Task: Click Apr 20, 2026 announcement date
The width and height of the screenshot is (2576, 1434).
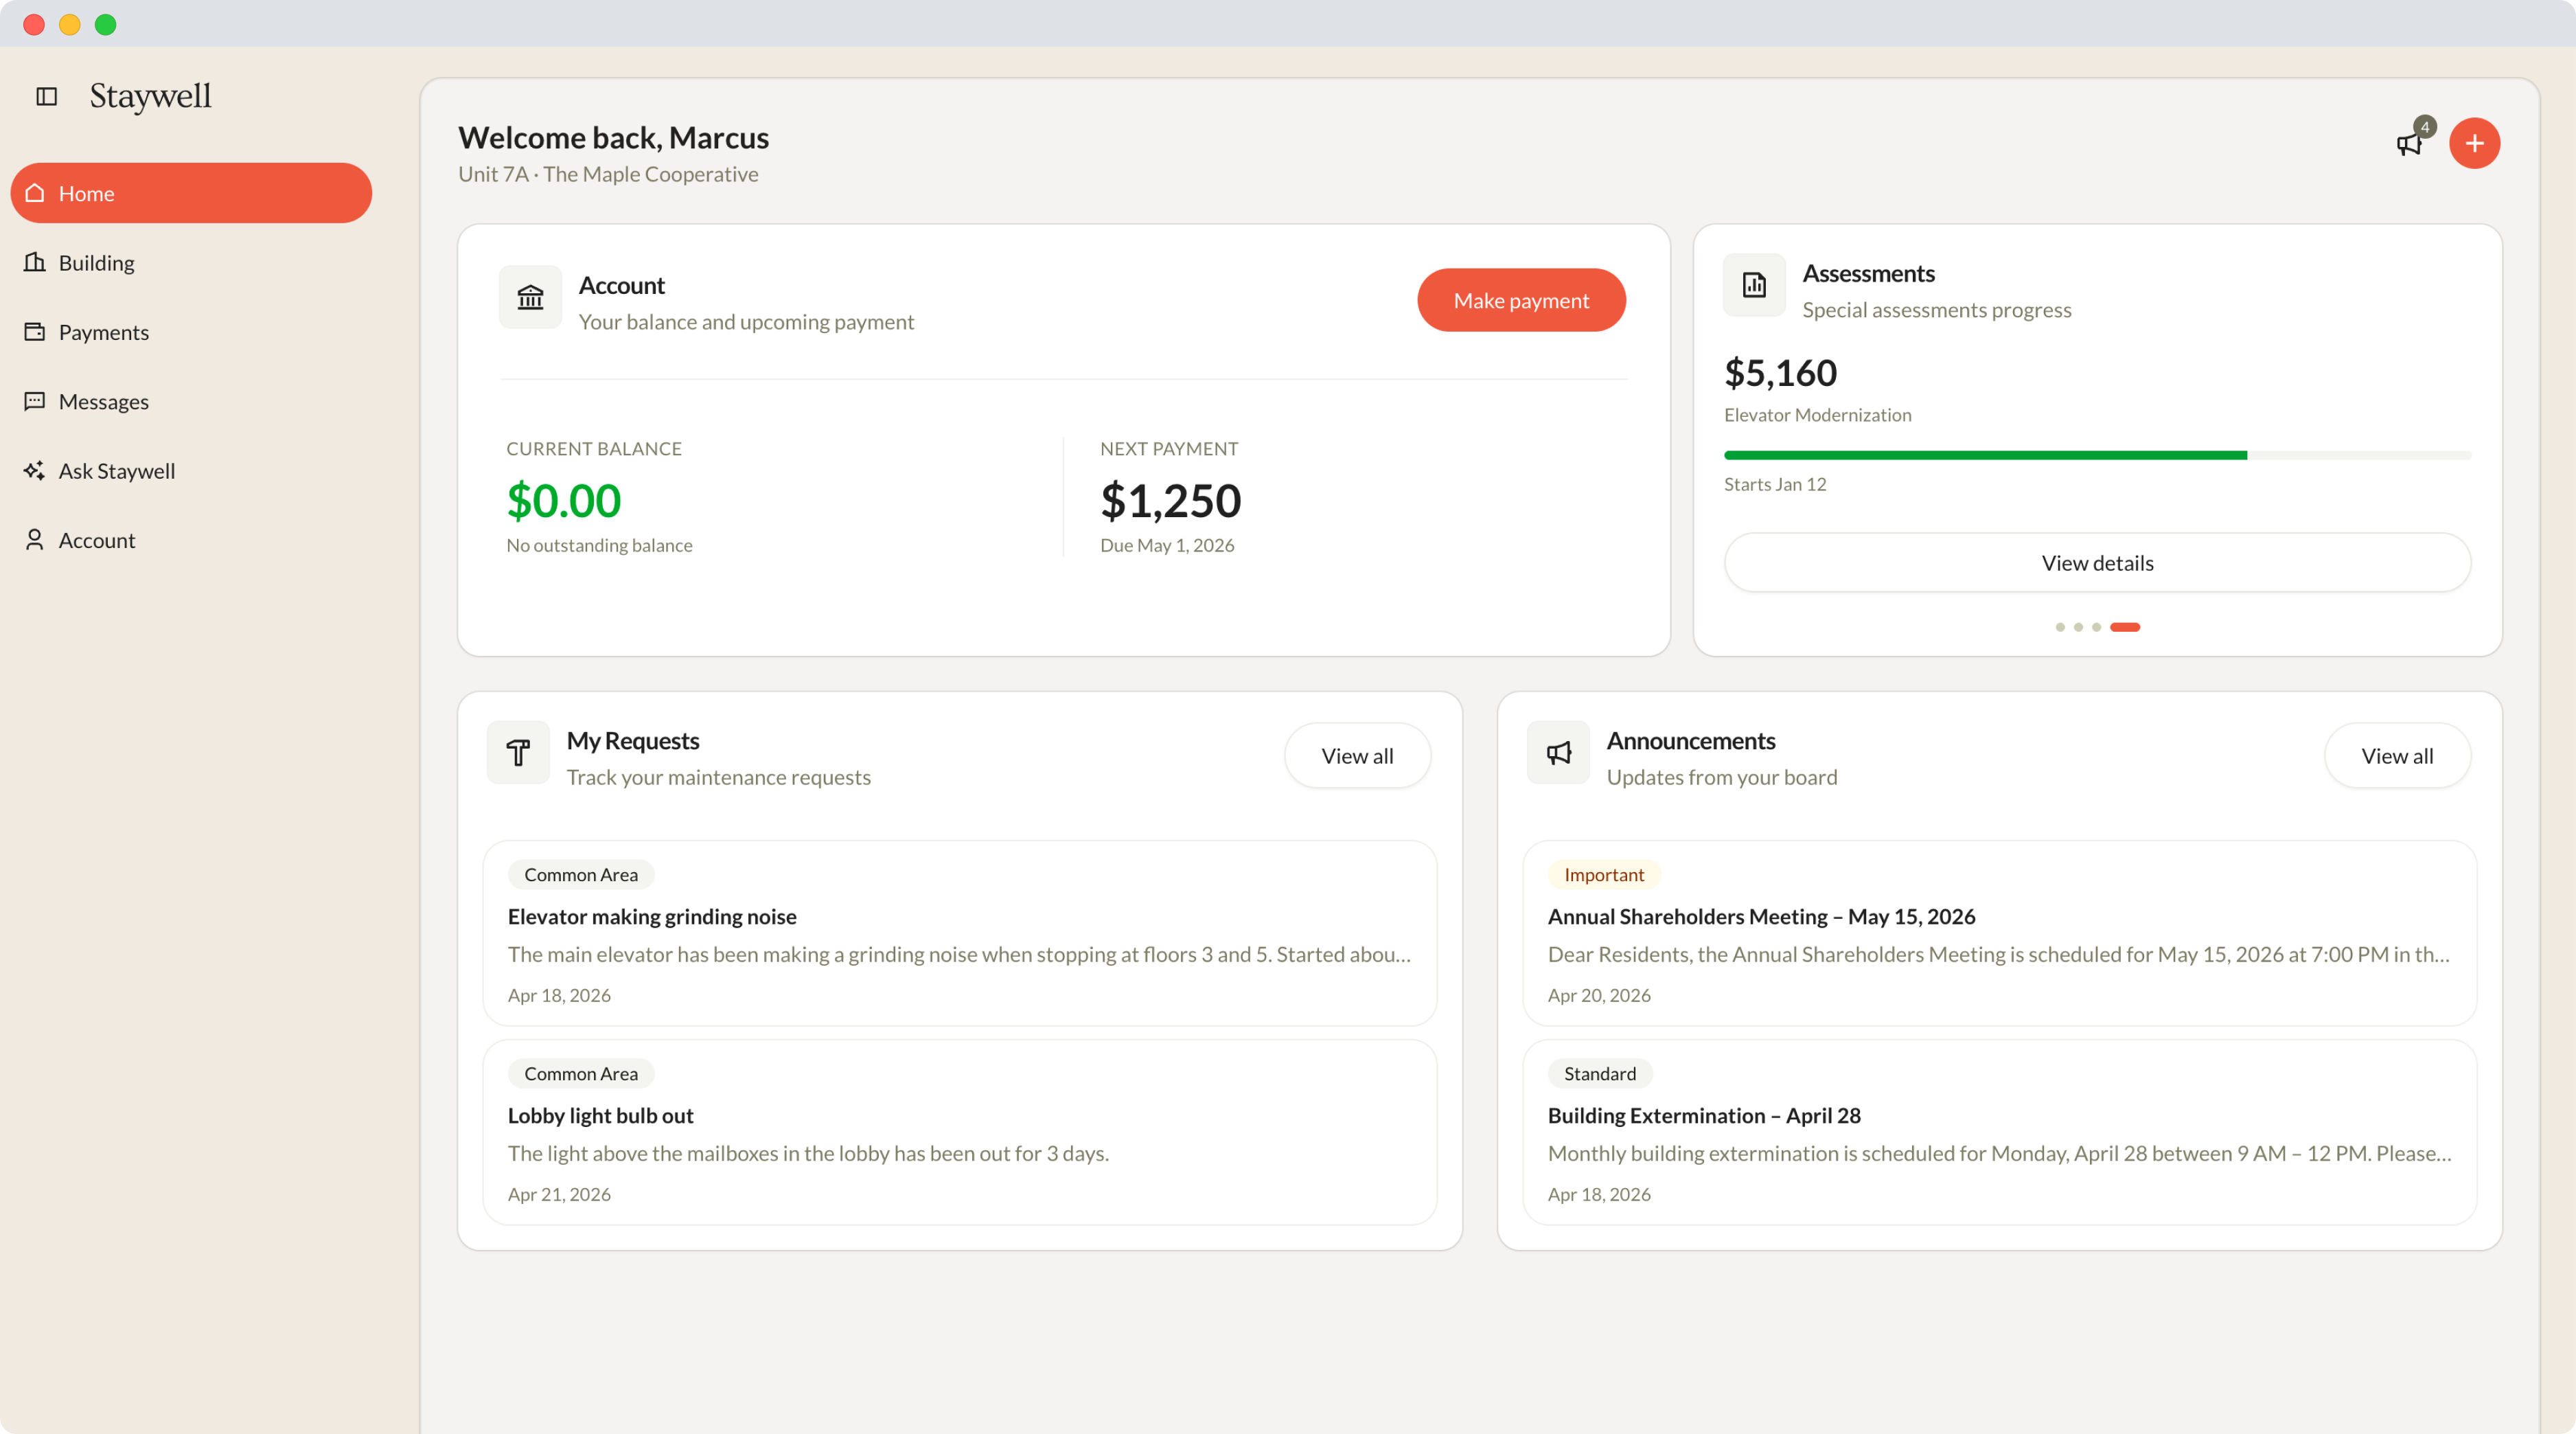Action: pos(1599,995)
